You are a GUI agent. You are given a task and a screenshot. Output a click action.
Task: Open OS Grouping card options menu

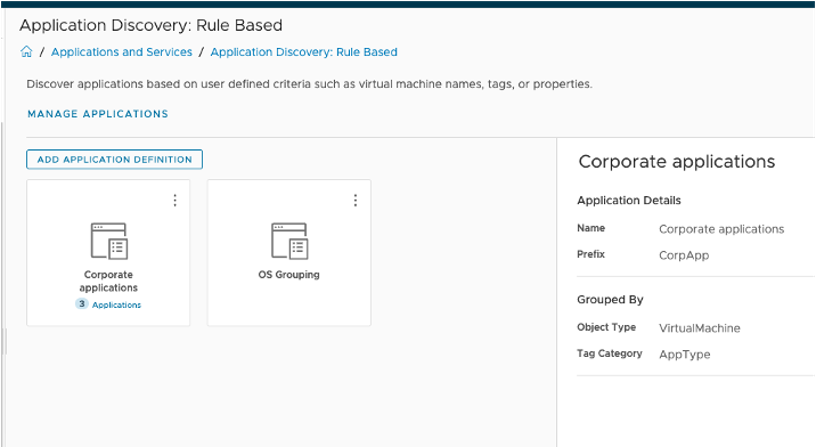coord(355,201)
